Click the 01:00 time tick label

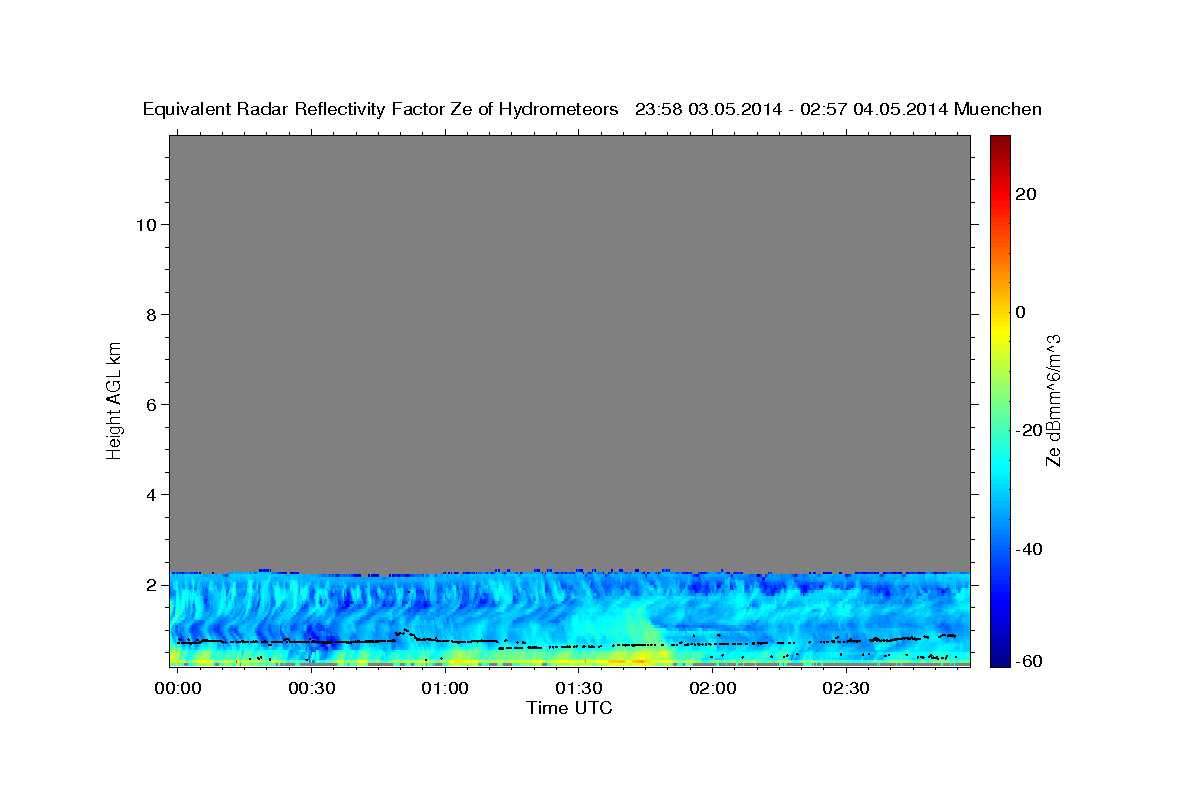click(x=445, y=689)
